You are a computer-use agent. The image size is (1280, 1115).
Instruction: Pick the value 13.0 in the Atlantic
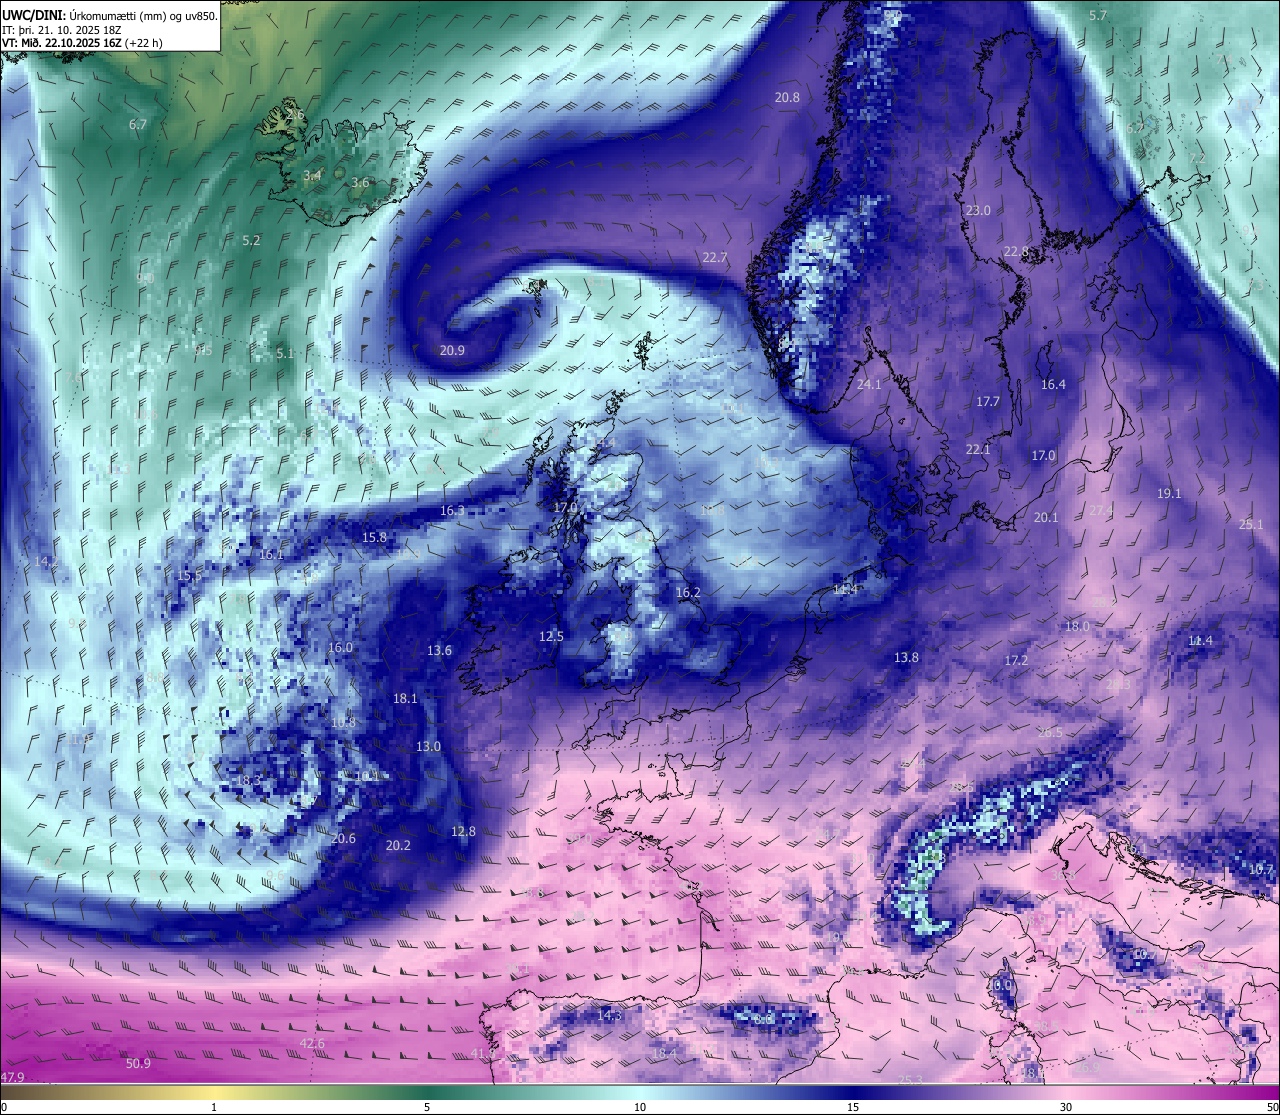pos(428,747)
